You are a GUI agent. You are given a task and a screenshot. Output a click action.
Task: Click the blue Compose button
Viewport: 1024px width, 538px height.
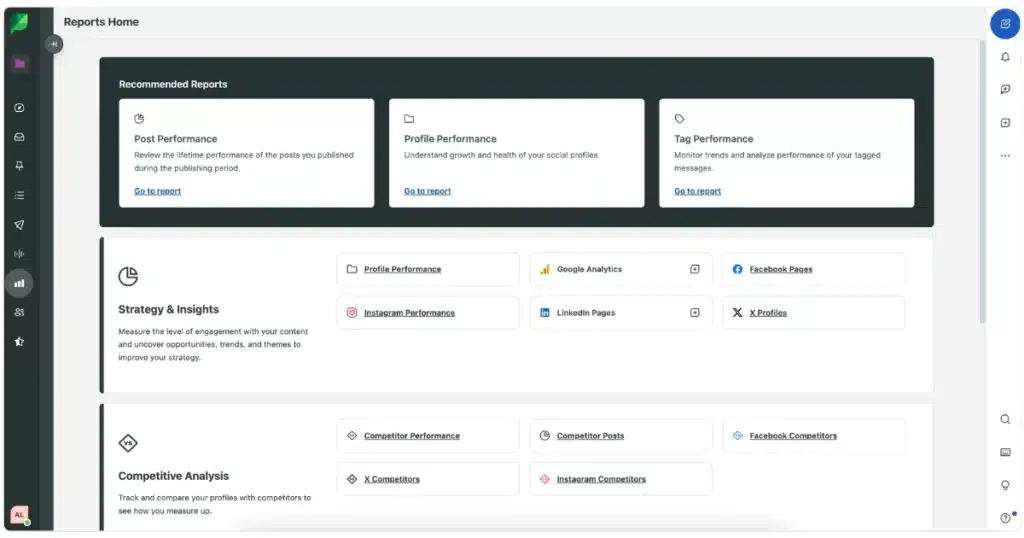click(1005, 24)
